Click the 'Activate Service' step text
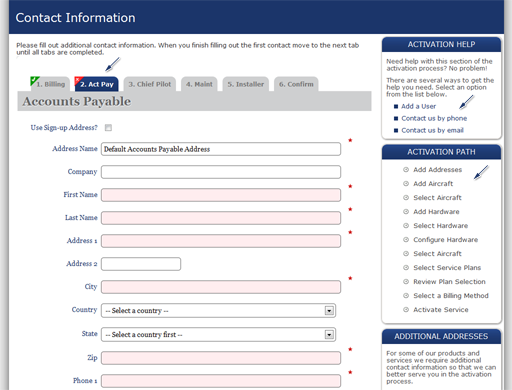512x390 pixels. tap(441, 310)
